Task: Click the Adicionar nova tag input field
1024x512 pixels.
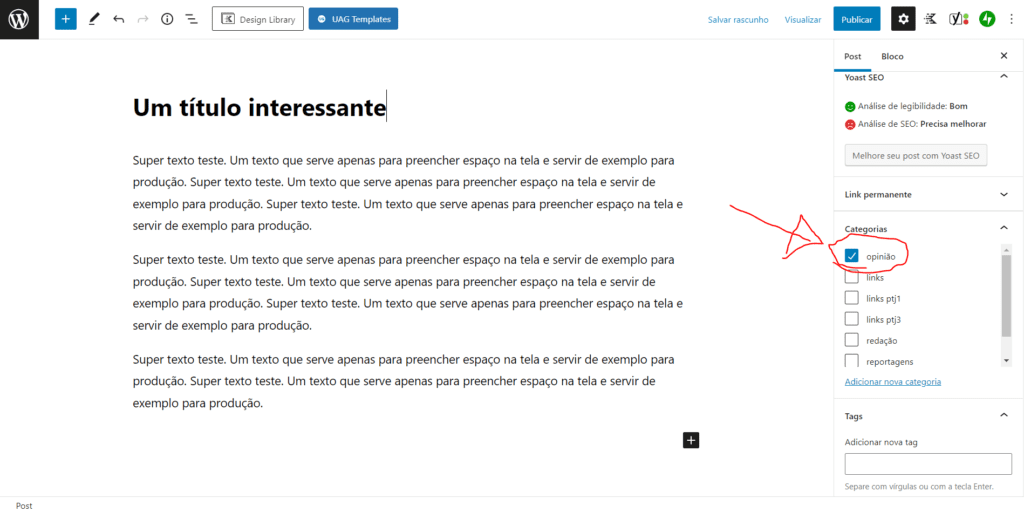Action: (x=928, y=464)
